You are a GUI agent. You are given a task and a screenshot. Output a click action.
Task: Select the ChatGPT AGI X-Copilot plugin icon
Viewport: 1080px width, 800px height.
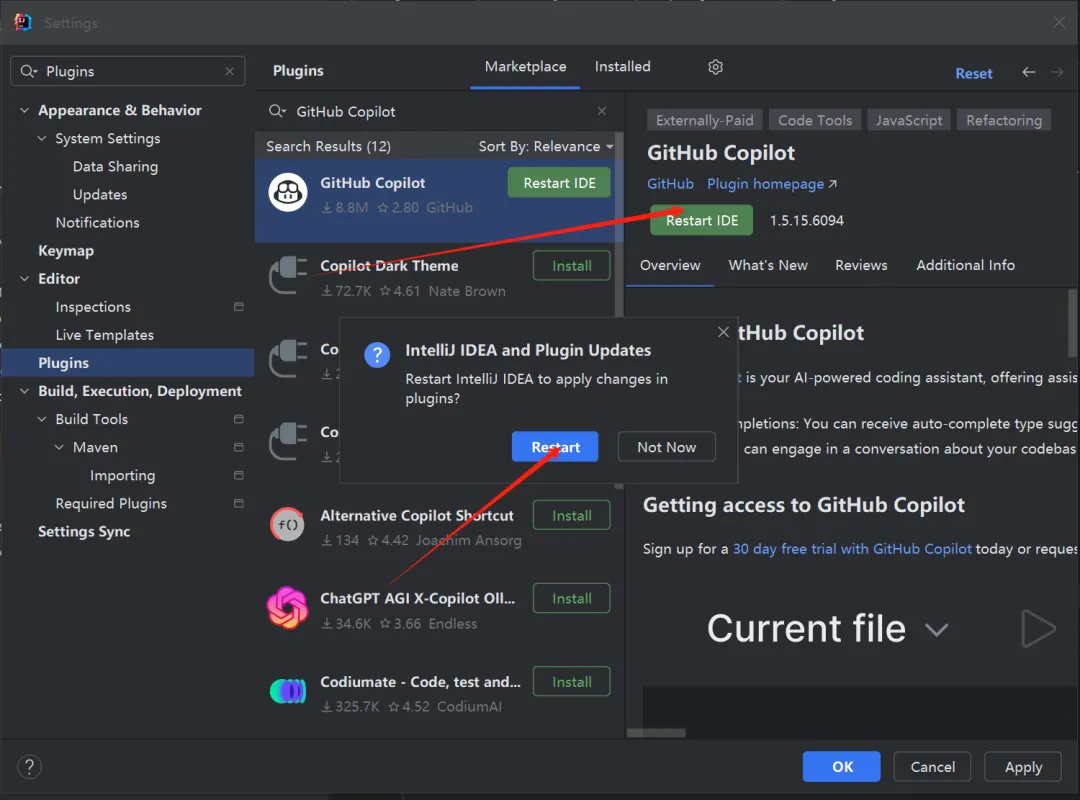click(288, 607)
